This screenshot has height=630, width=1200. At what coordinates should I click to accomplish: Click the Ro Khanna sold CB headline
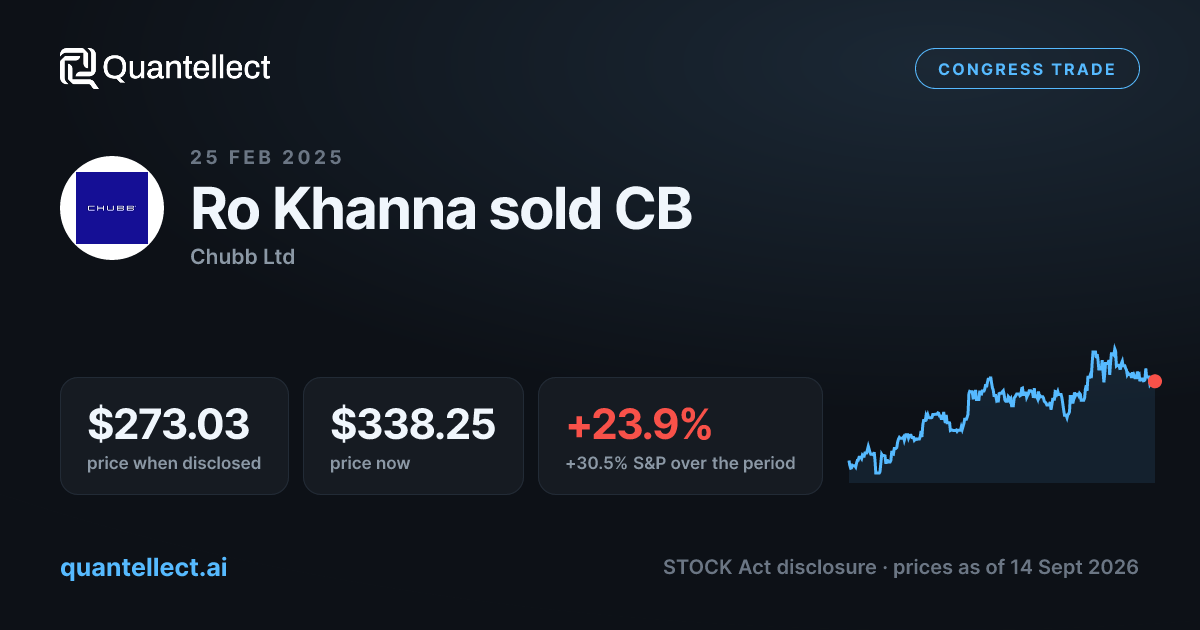coord(441,209)
